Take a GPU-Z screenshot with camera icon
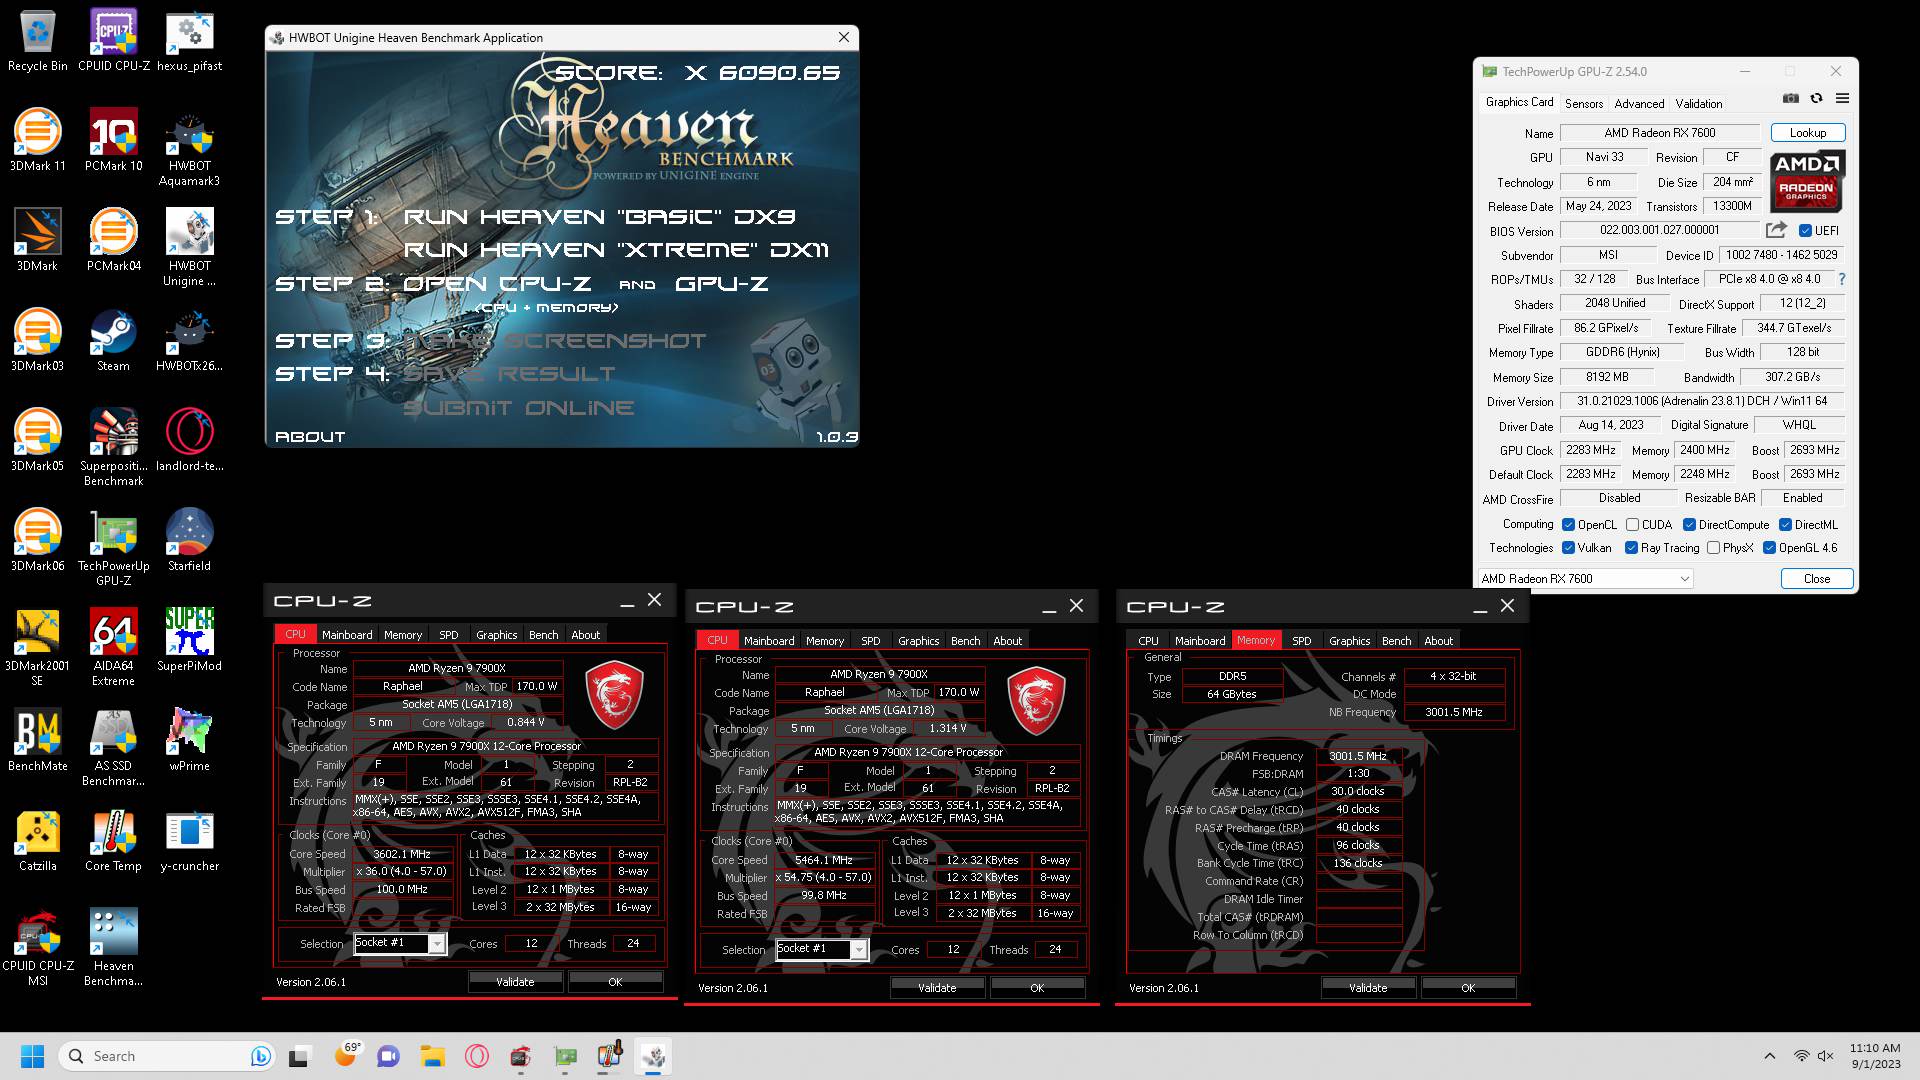This screenshot has width=1920, height=1080. (x=1790, y=99)
